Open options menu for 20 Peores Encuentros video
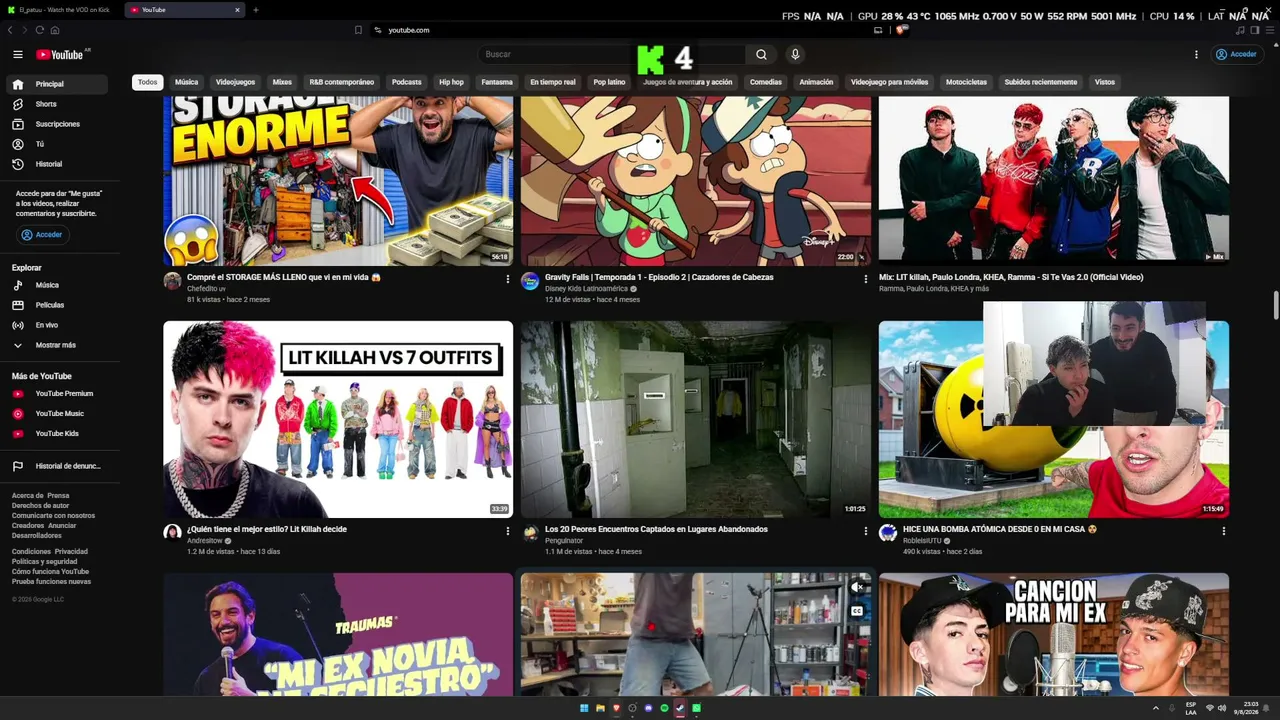The width and height of the screenshot is (1280, 720). [865, 531]
